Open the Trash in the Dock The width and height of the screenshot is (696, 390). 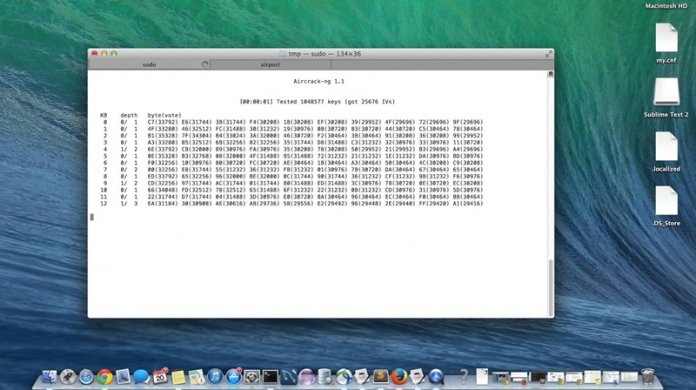[648, 377]
